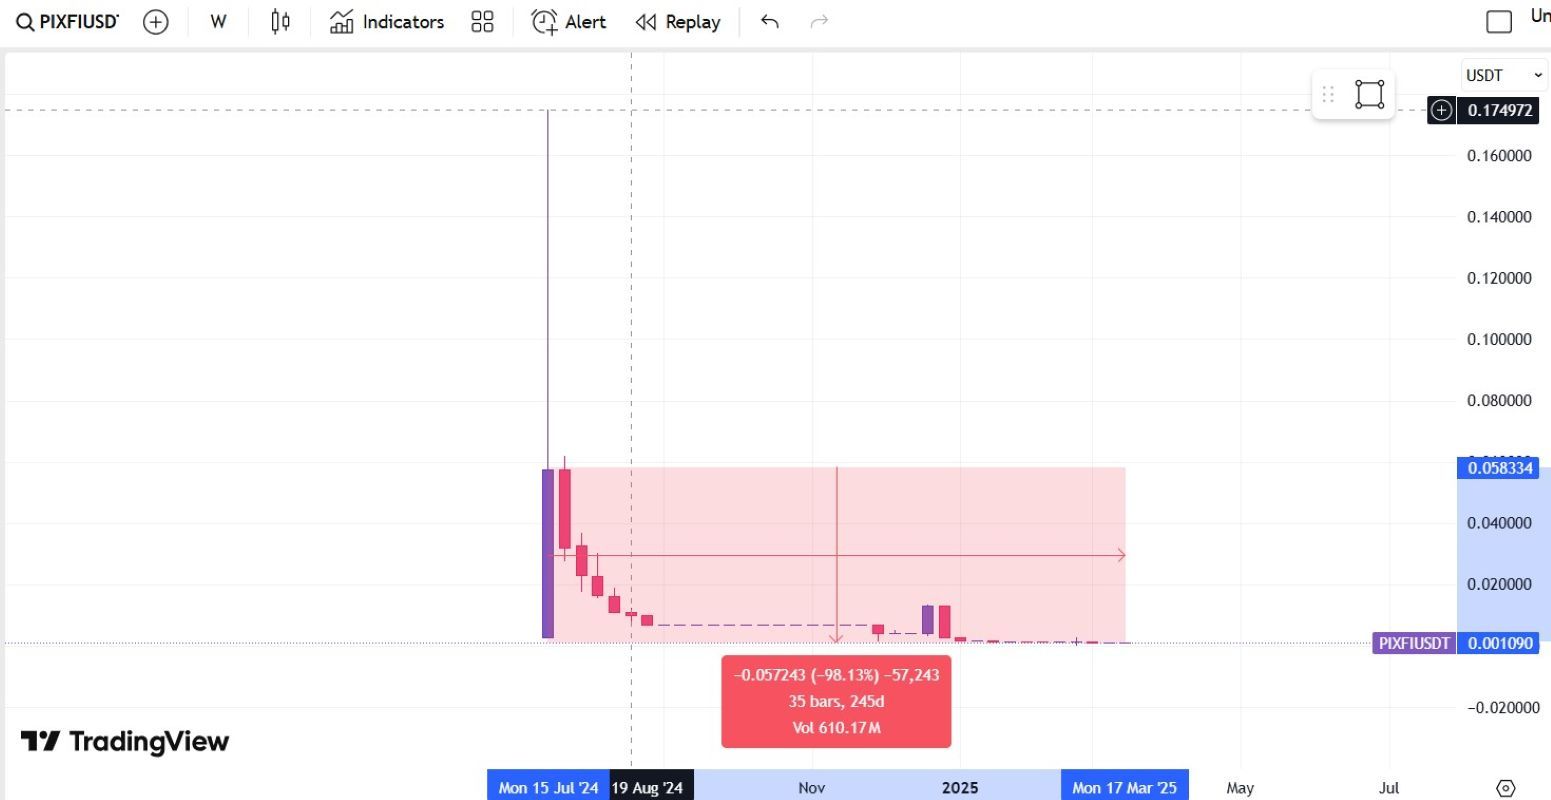
Task: Click the 0.001090 last price label
Action: click(1499, 643)
